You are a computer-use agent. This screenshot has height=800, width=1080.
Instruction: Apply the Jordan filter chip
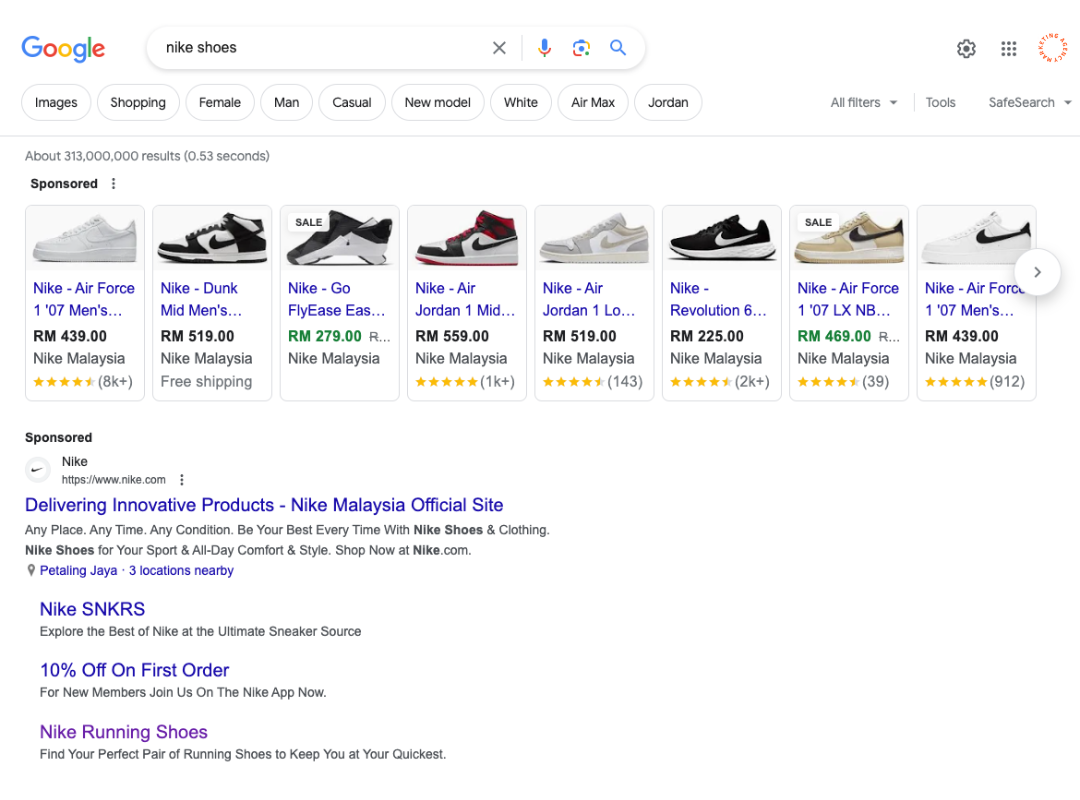click(x=668, y=103)
